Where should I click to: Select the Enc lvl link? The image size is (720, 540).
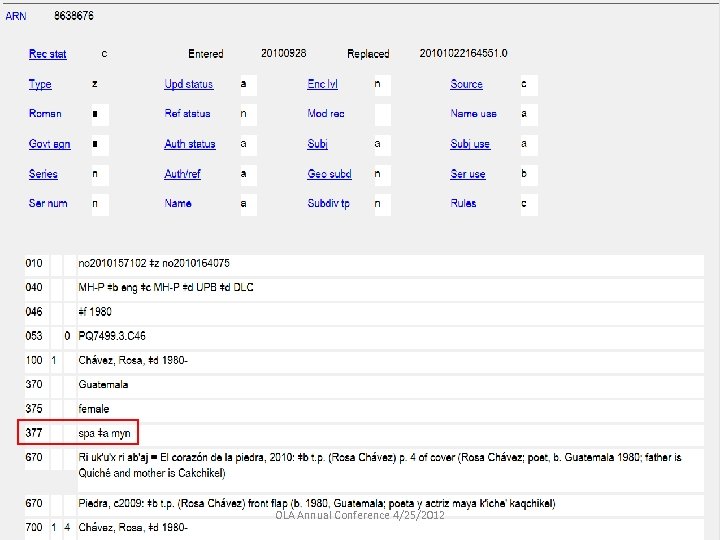click(x=323, y=85)
